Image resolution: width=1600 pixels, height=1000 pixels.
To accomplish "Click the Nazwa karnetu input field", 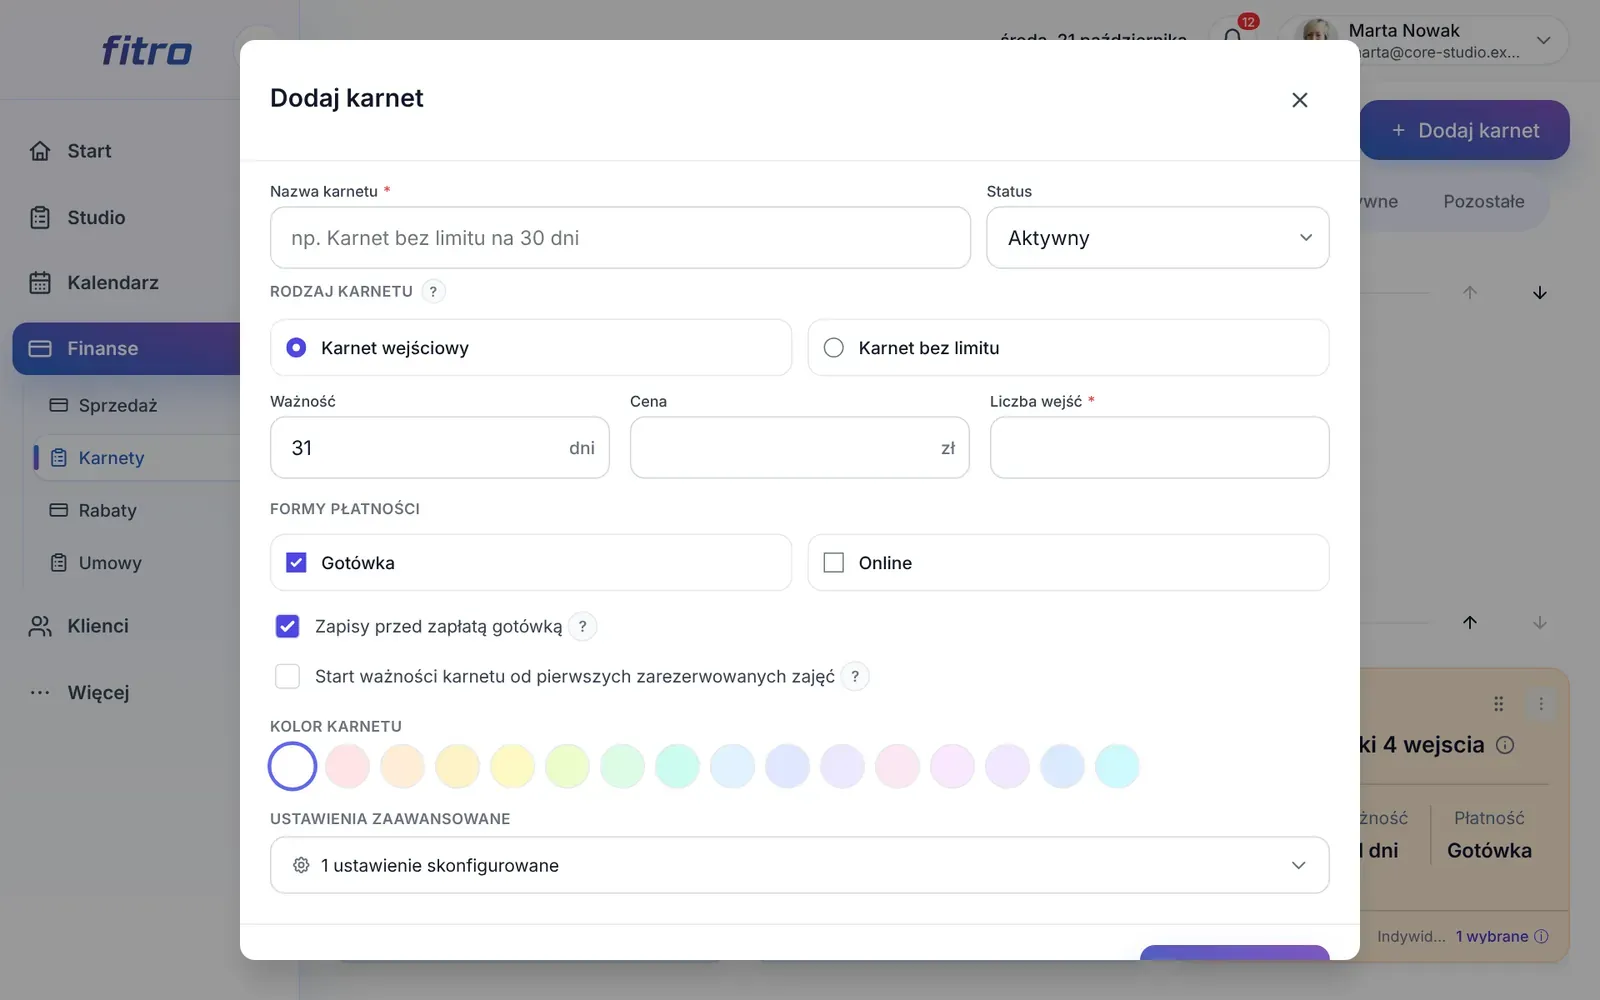I will tap(620, 238).
